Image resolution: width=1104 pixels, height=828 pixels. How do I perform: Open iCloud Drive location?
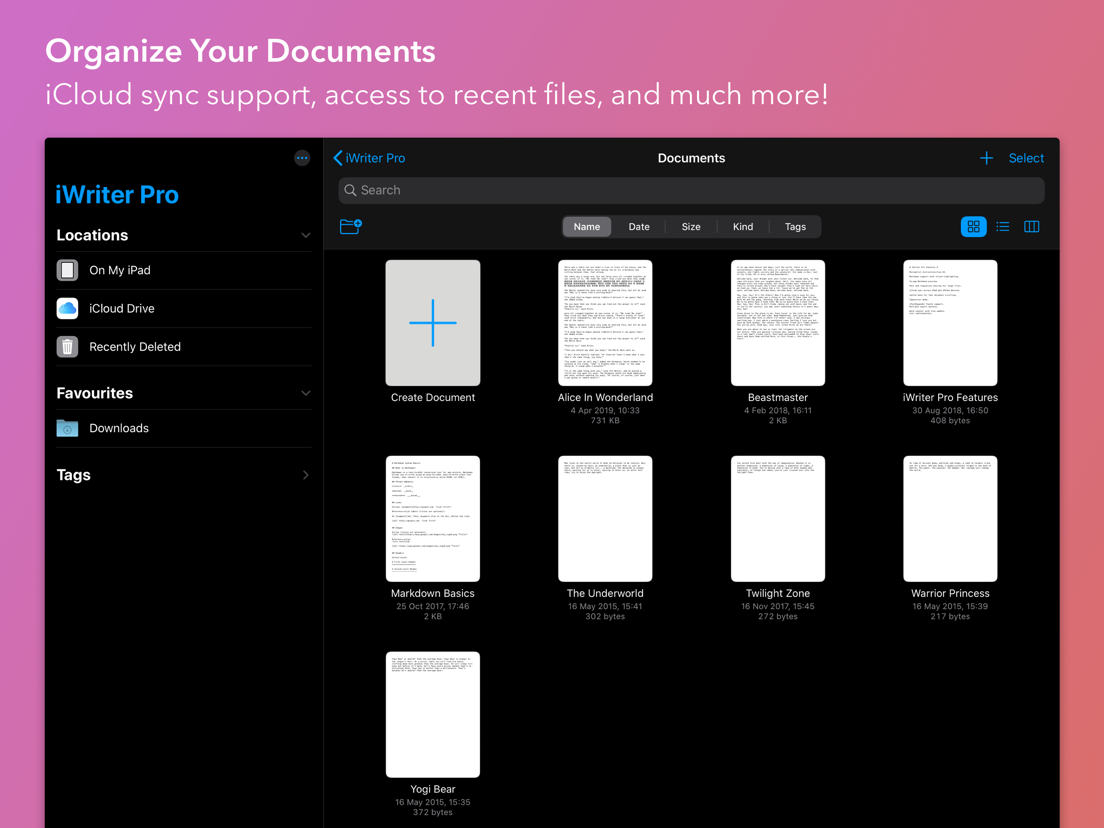point(184,308)
